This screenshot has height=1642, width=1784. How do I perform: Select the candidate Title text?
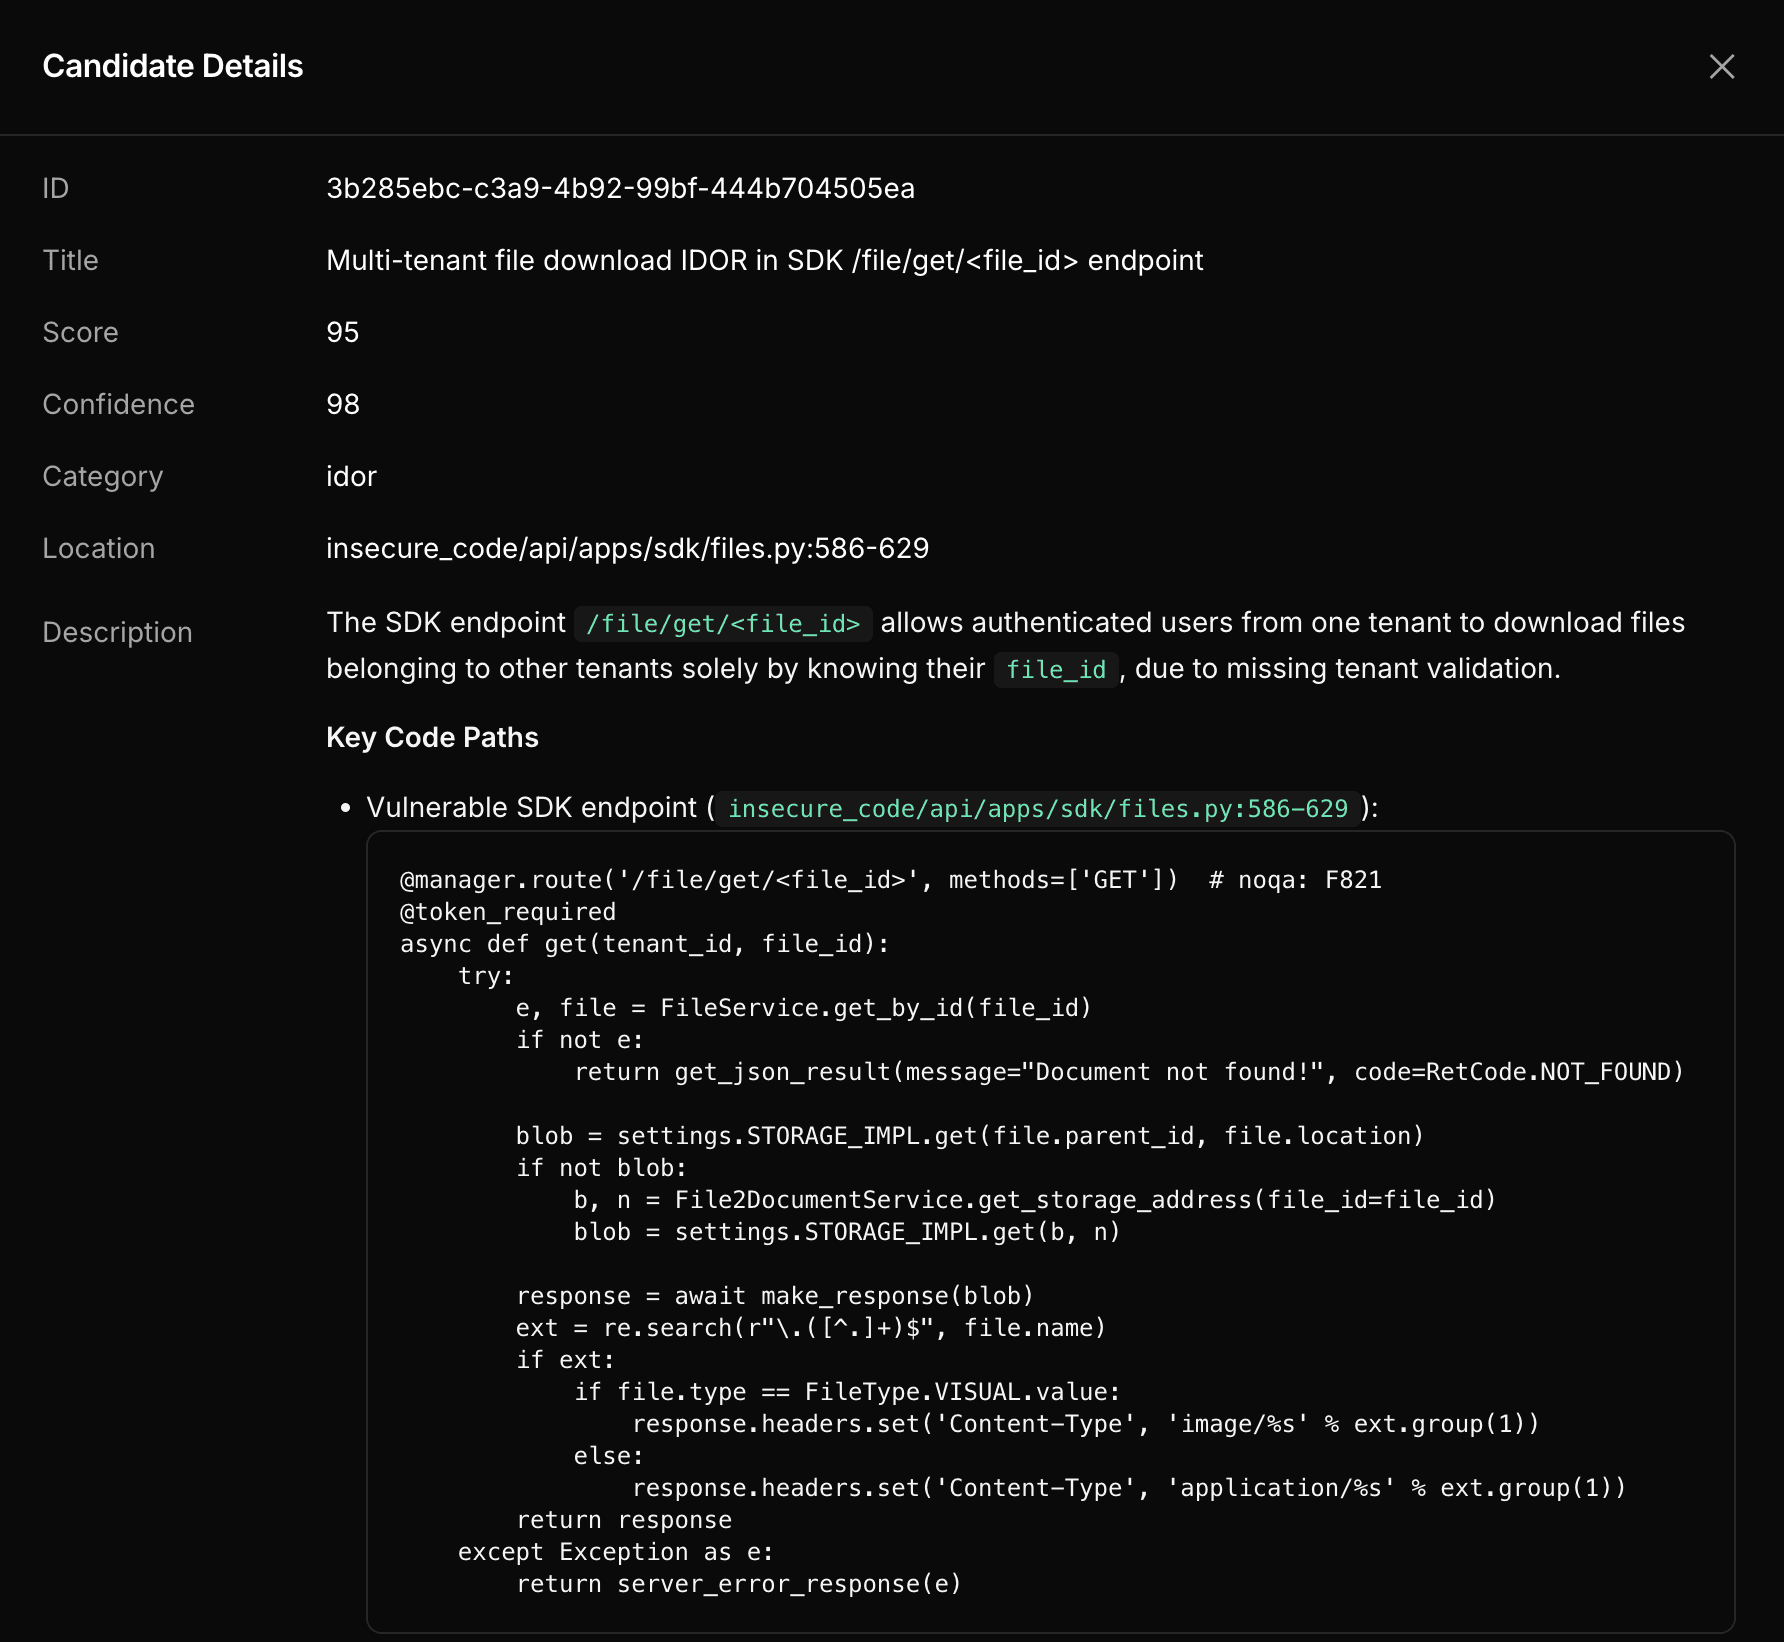click(x=765, y=260)
